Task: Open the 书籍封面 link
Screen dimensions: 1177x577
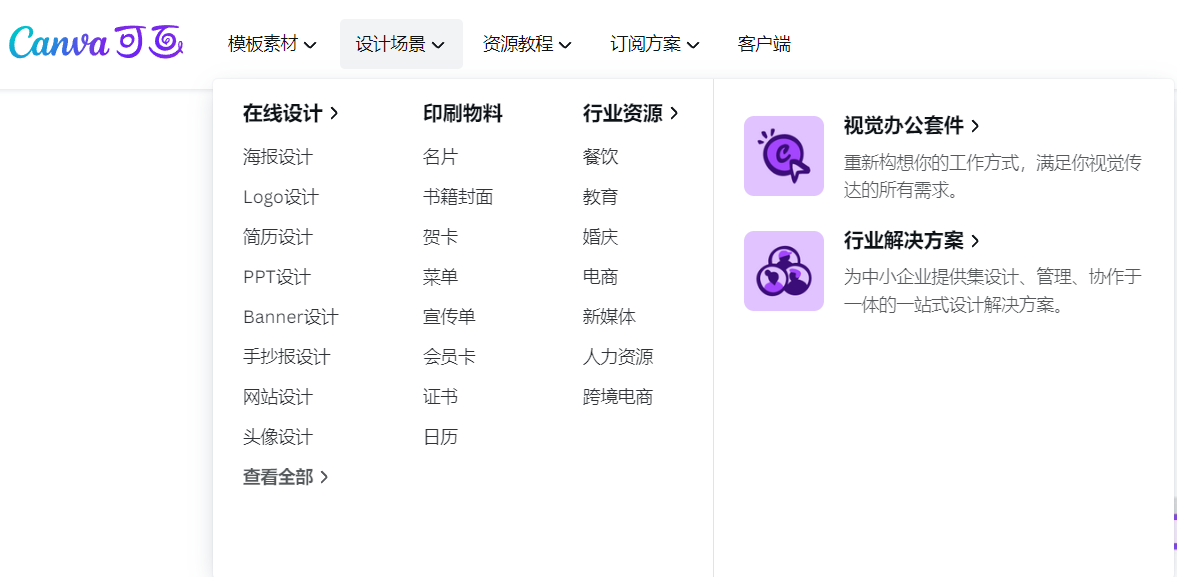Action: pos(458,197)
